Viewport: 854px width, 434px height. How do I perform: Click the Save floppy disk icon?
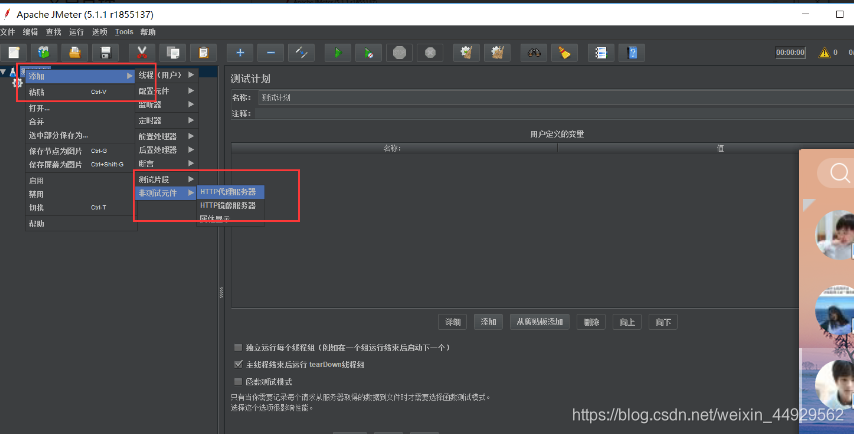[x=106, y=52]
